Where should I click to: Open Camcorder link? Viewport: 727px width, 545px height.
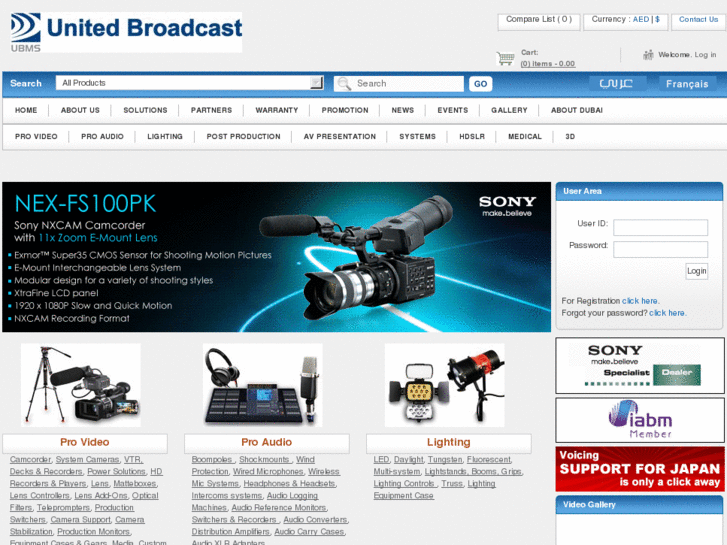pos(30,460)
